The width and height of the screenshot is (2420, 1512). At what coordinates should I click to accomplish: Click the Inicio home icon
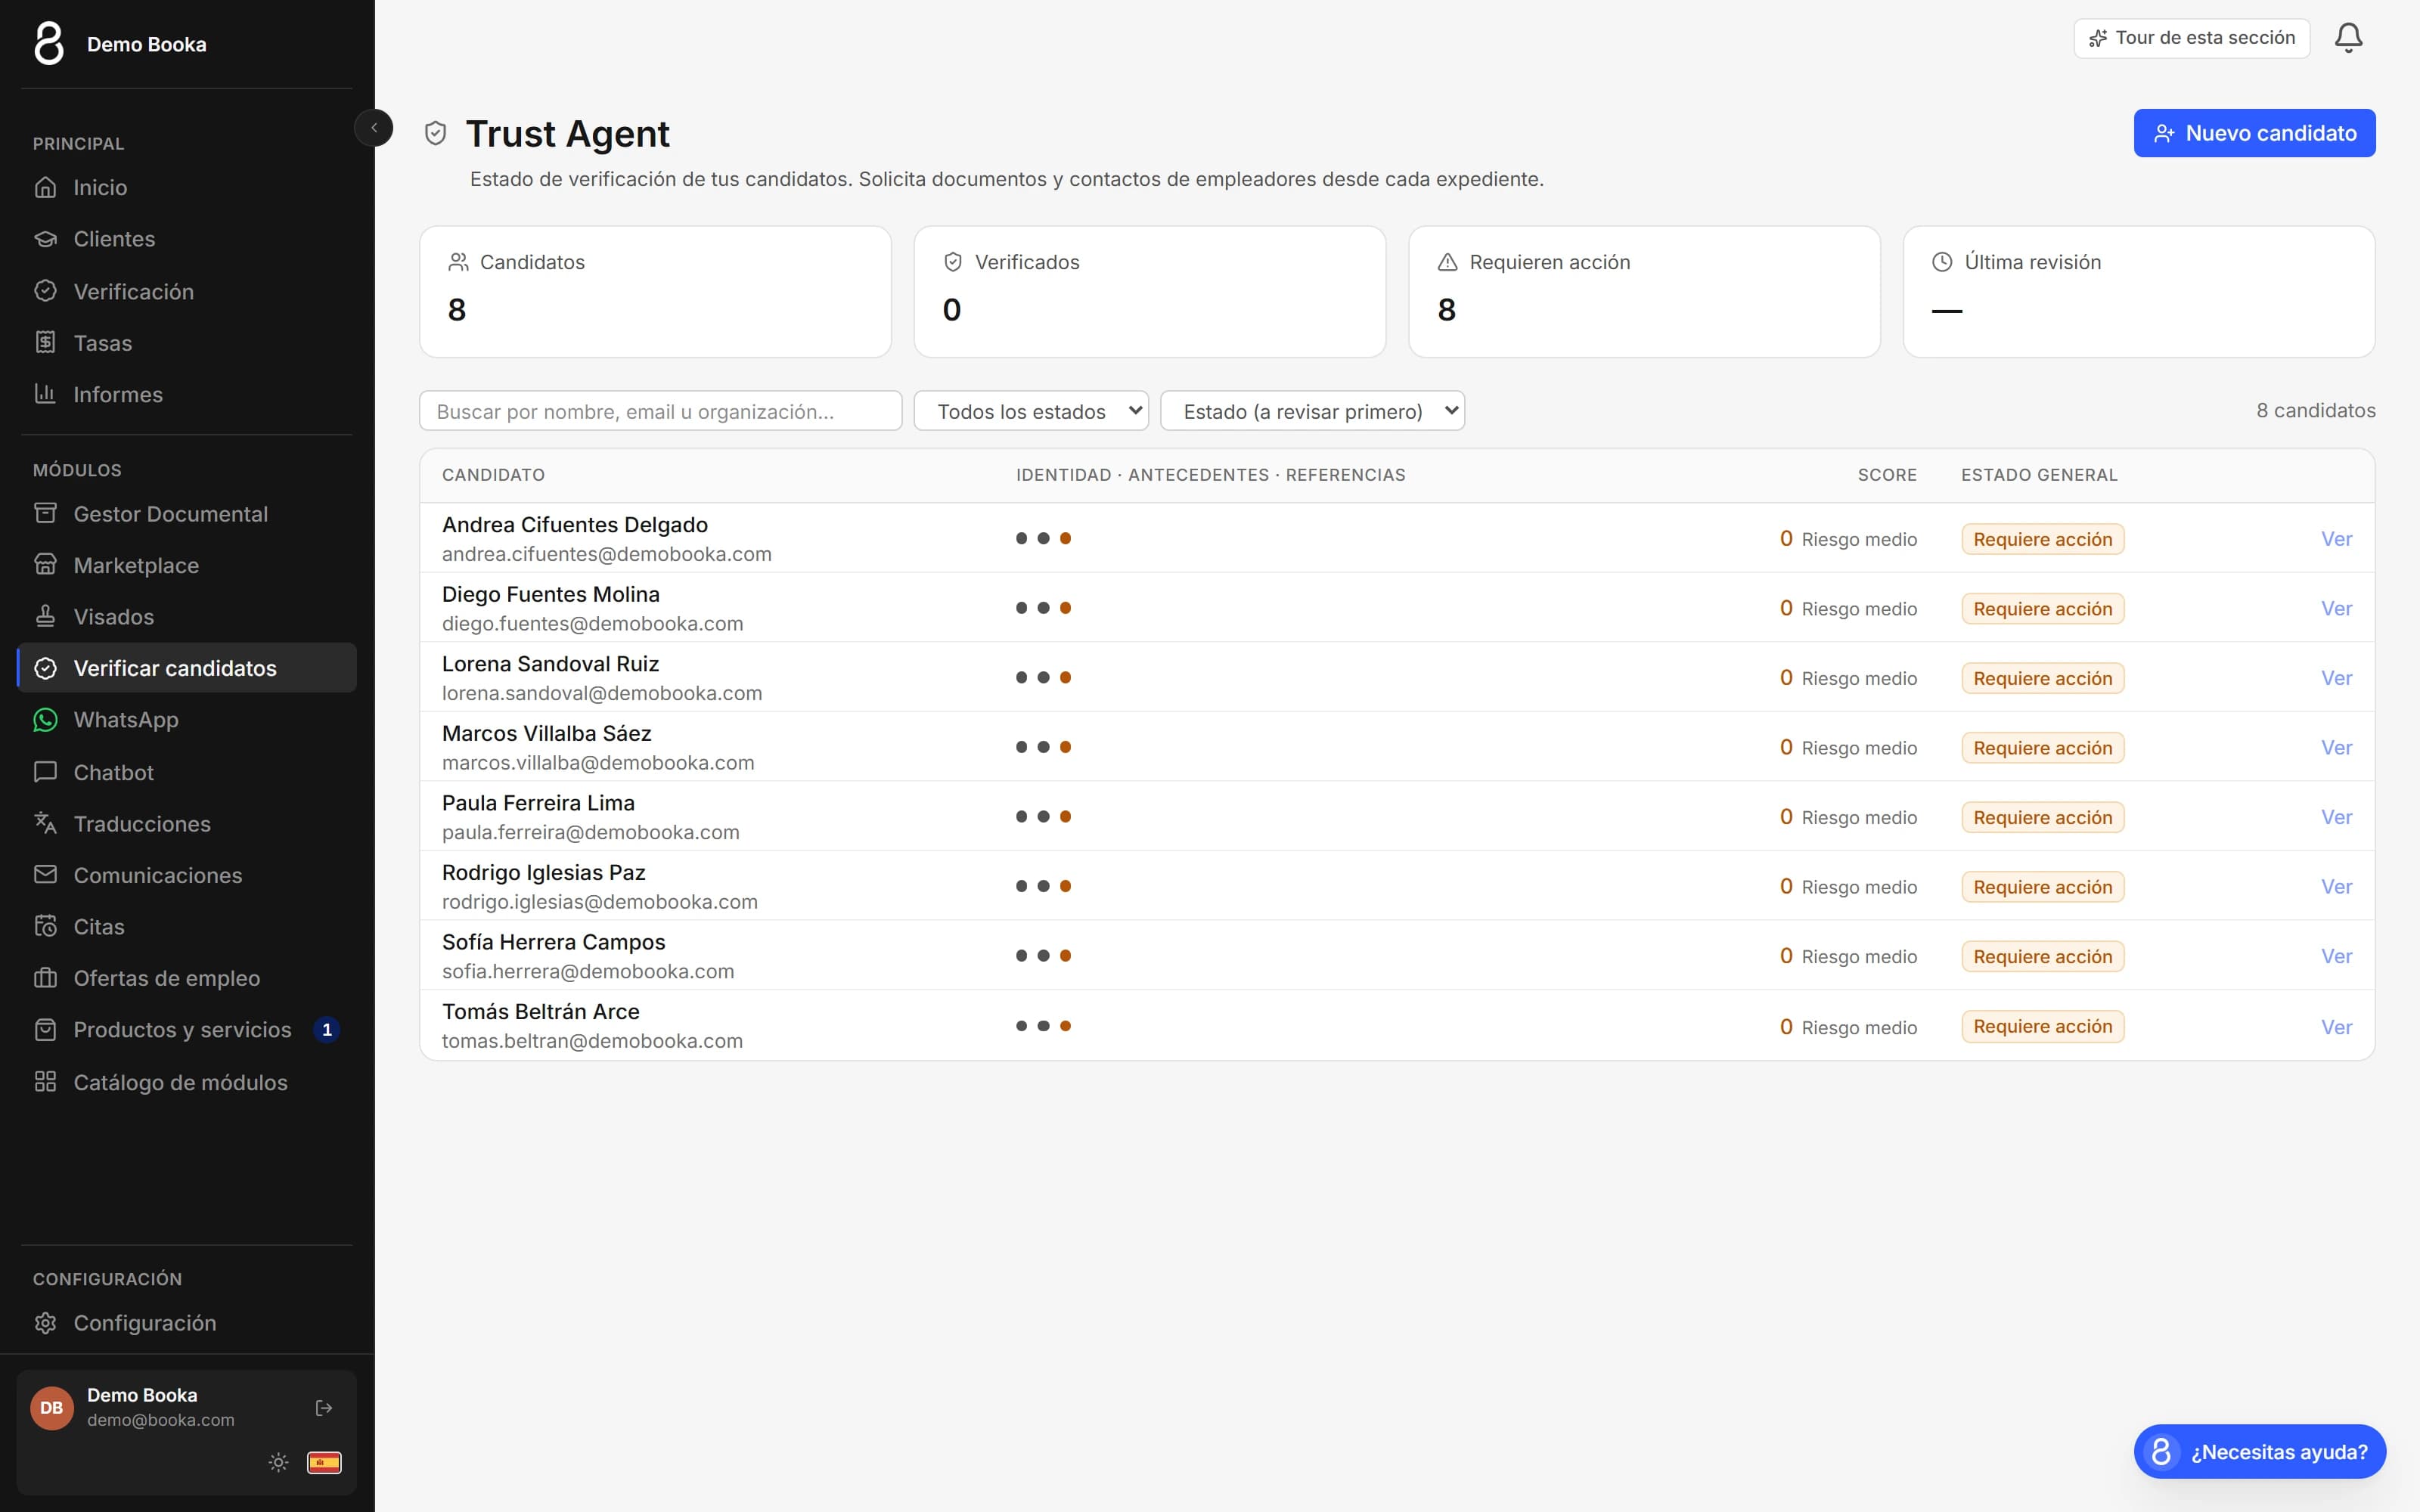pos(45,187)
